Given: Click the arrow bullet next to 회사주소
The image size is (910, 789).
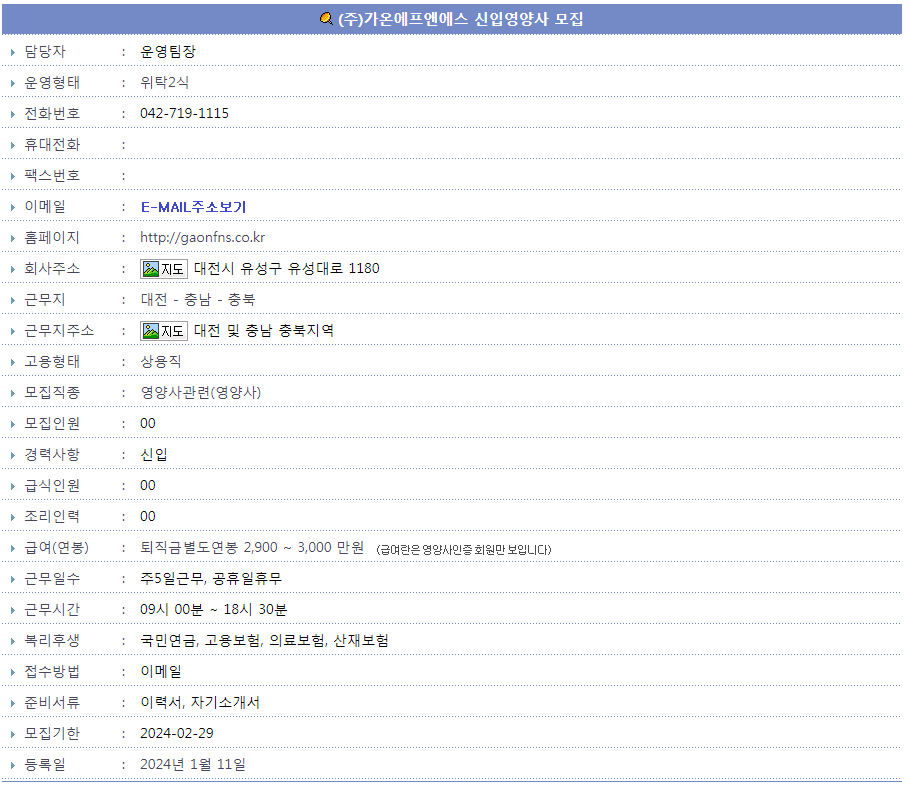Looking at the screenshot, I should tap(12, 269).
